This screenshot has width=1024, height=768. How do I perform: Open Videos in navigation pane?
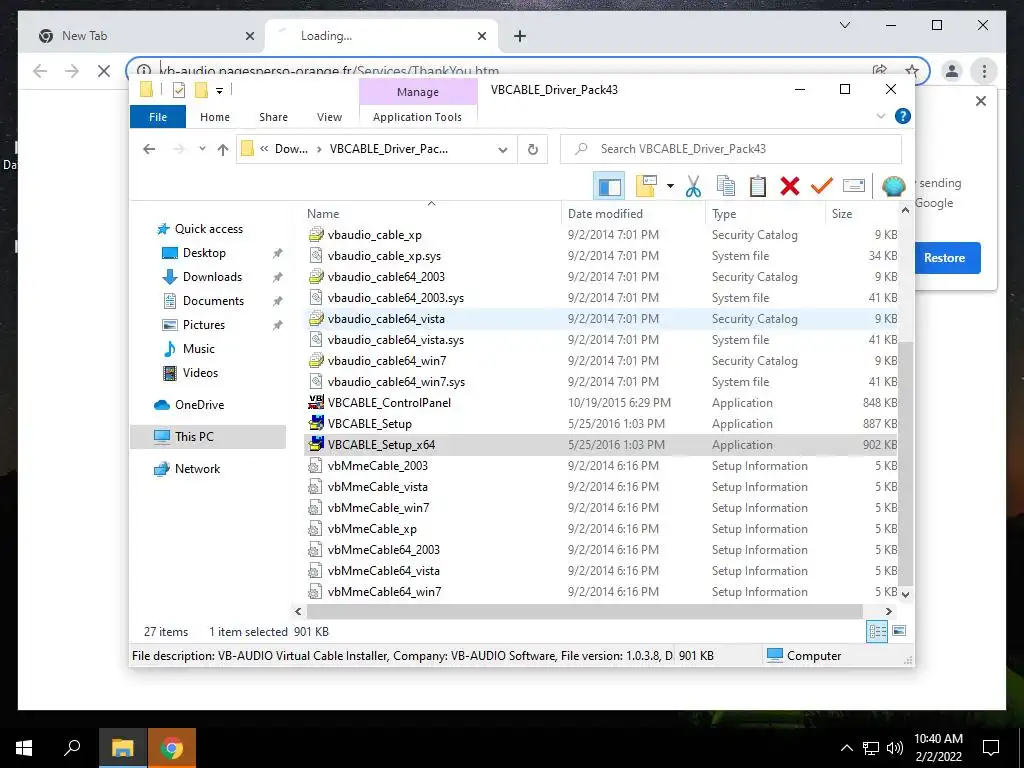pyautogui.click(x=200, y=373)
